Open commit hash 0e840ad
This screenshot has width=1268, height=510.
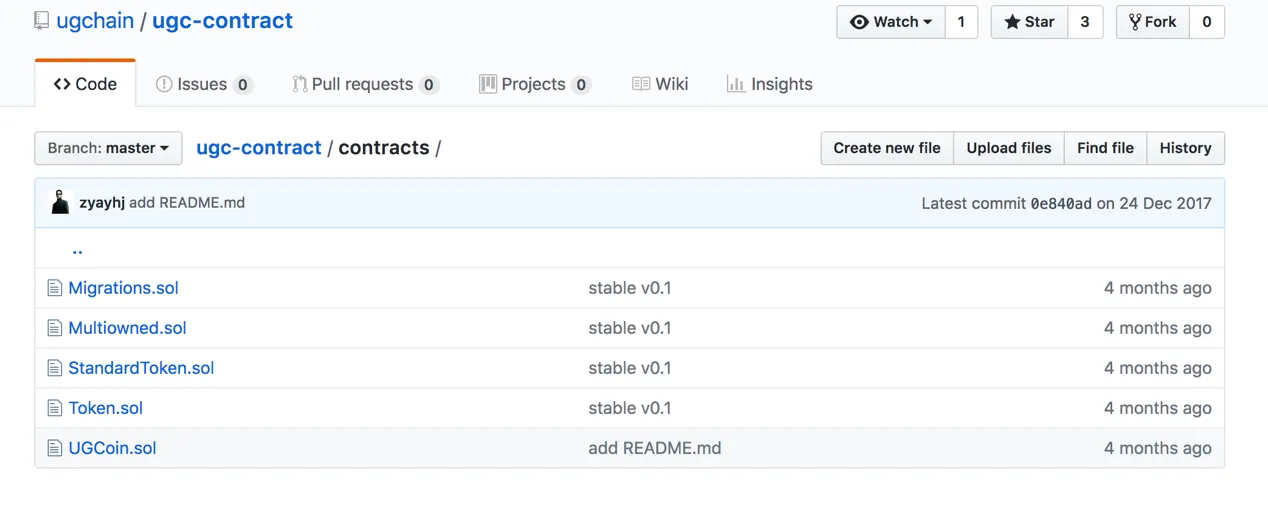pyautogui.click(x=1061, y=203)
